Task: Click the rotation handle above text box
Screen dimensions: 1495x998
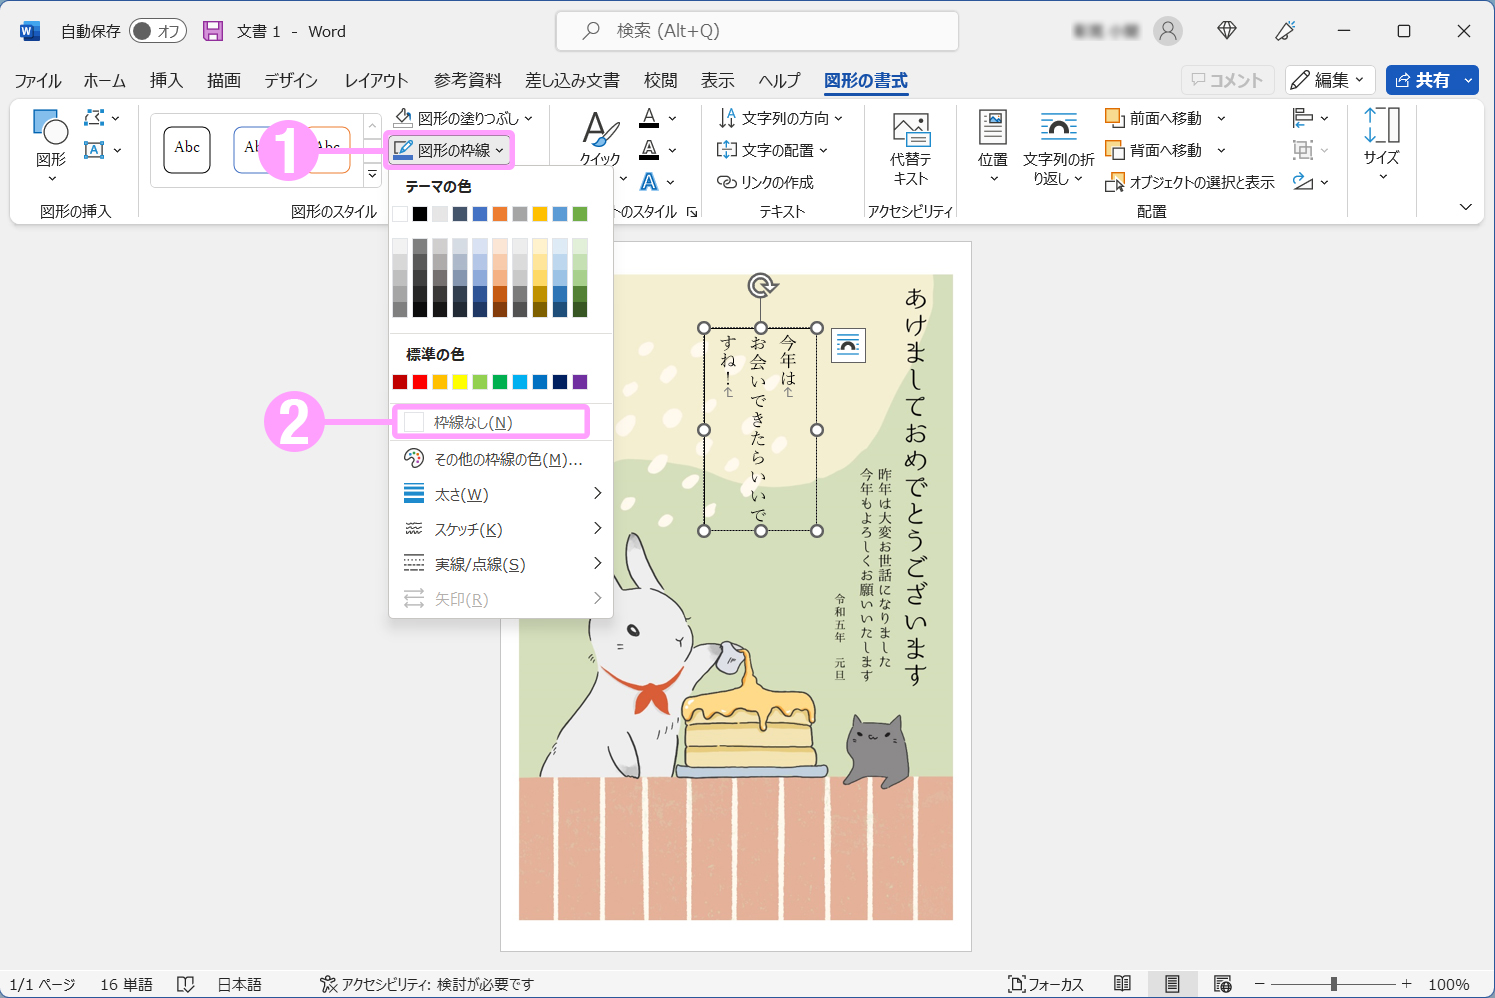Action: (762, 286)
